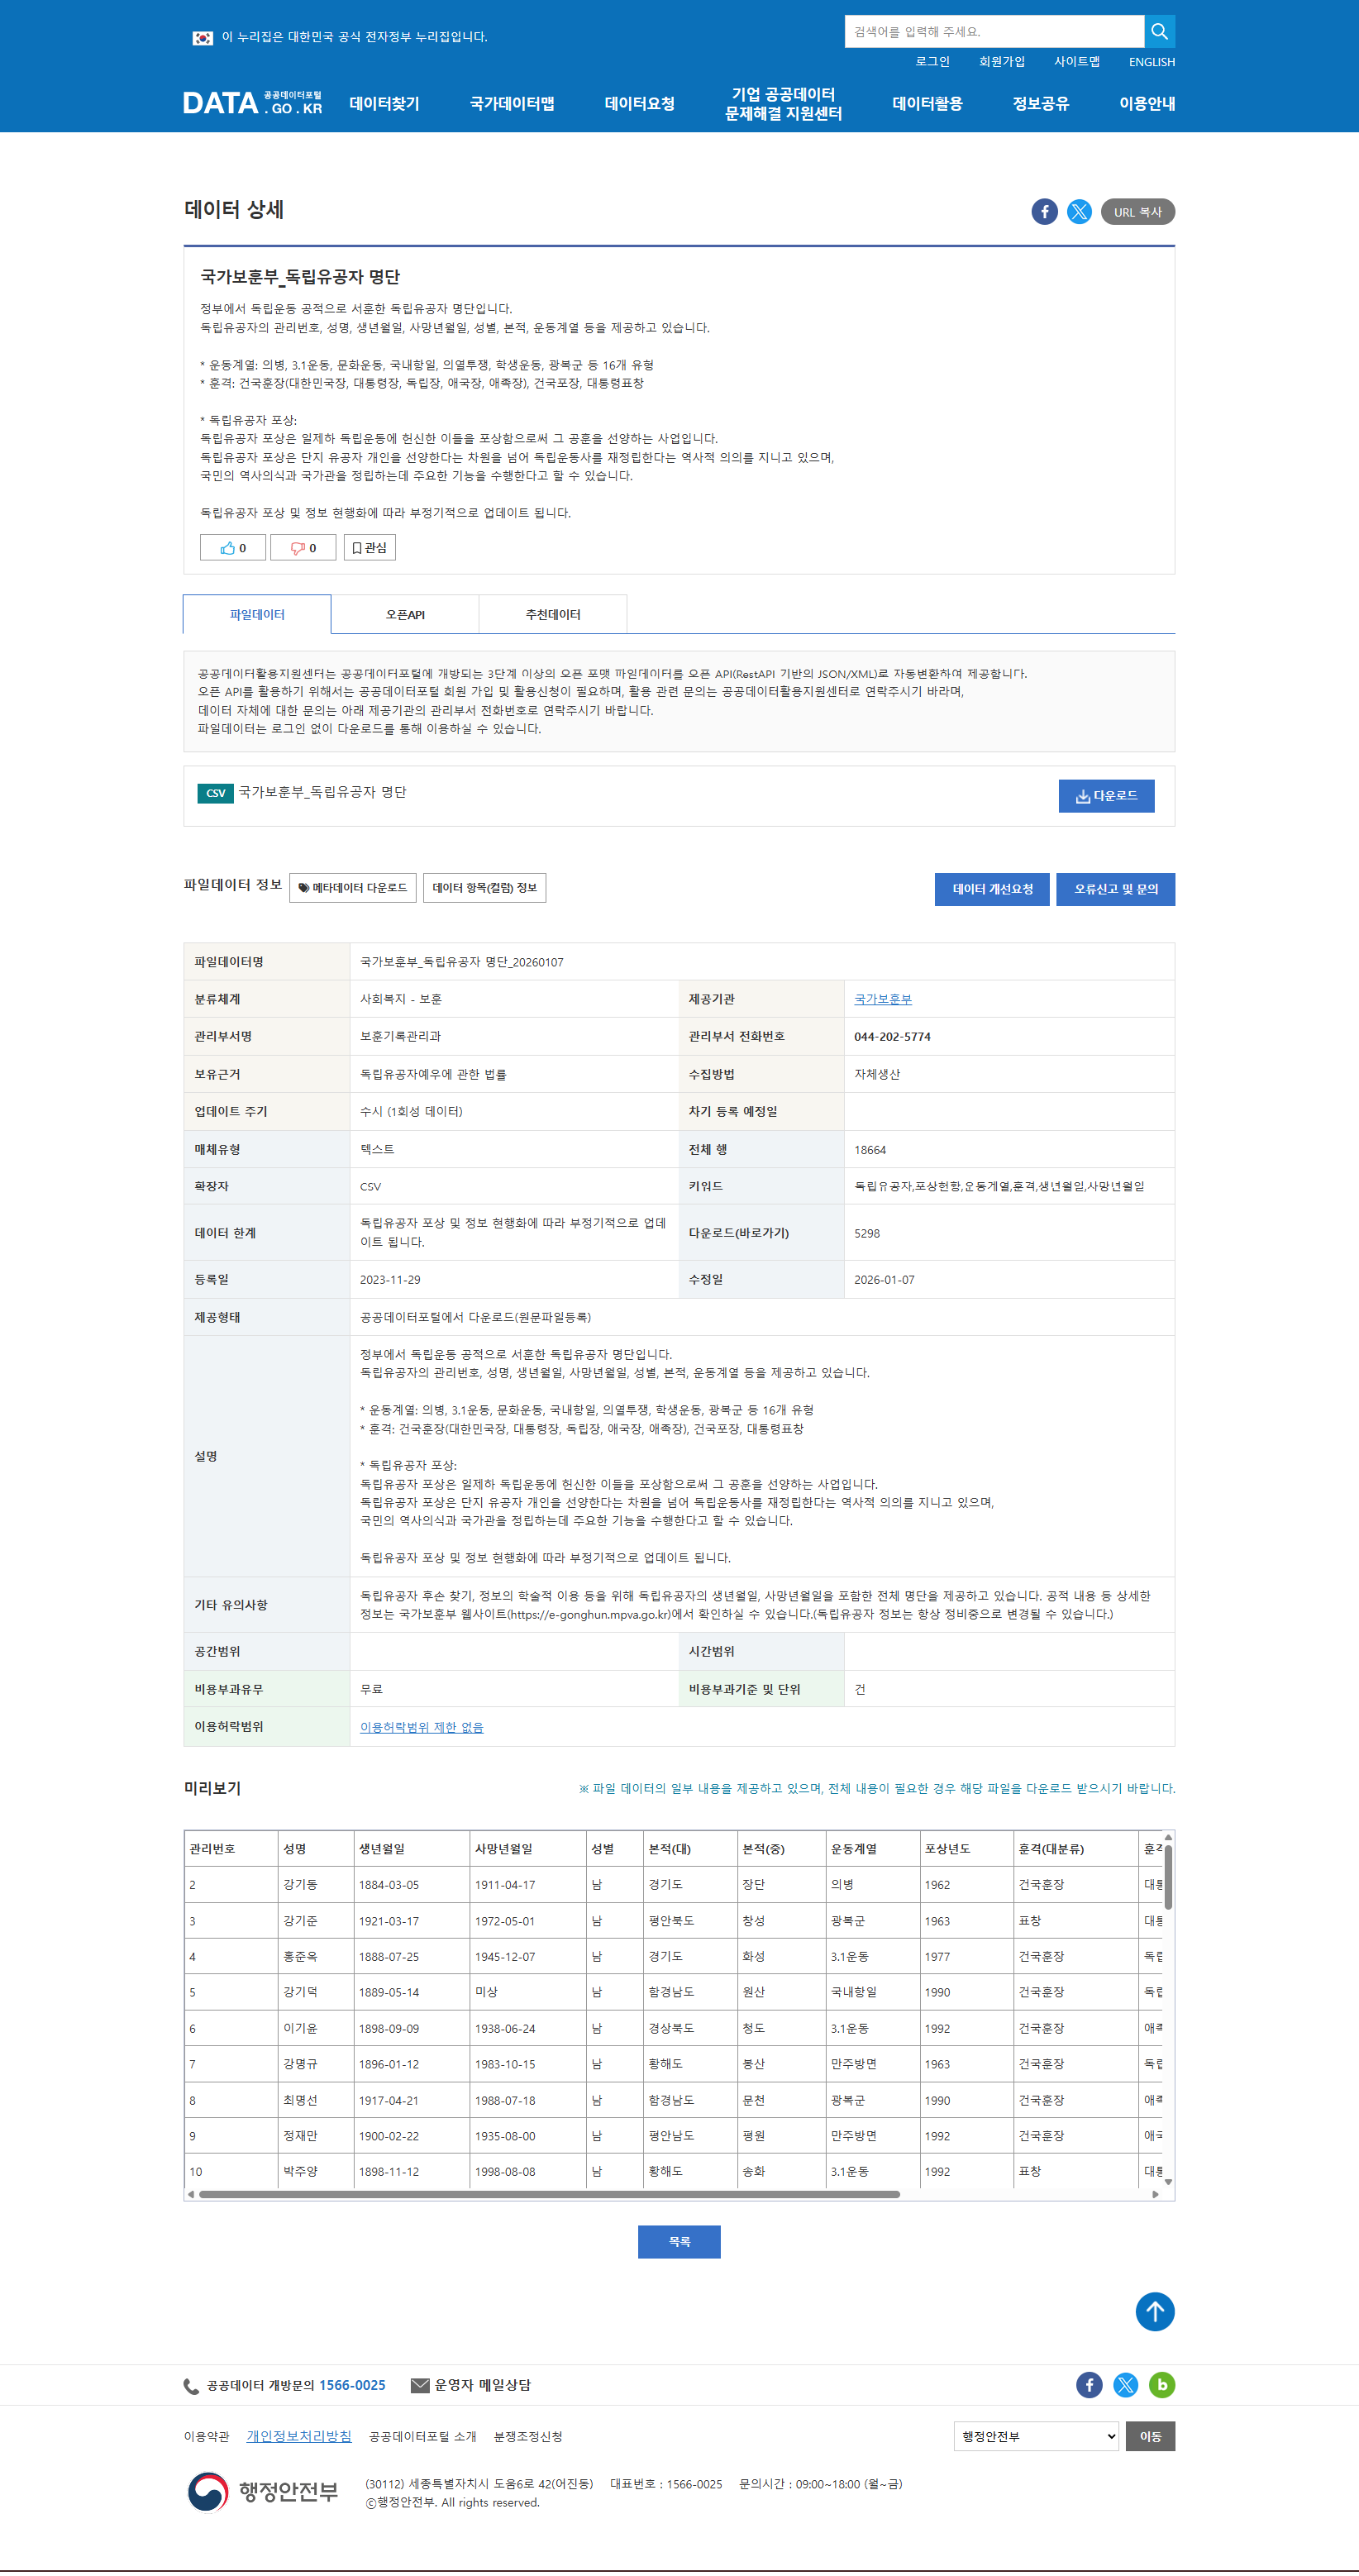The width and height of the screenshot is (1359, 2576).
Task: Share page via header Facebook icon
Action: tap(1044, 212)
